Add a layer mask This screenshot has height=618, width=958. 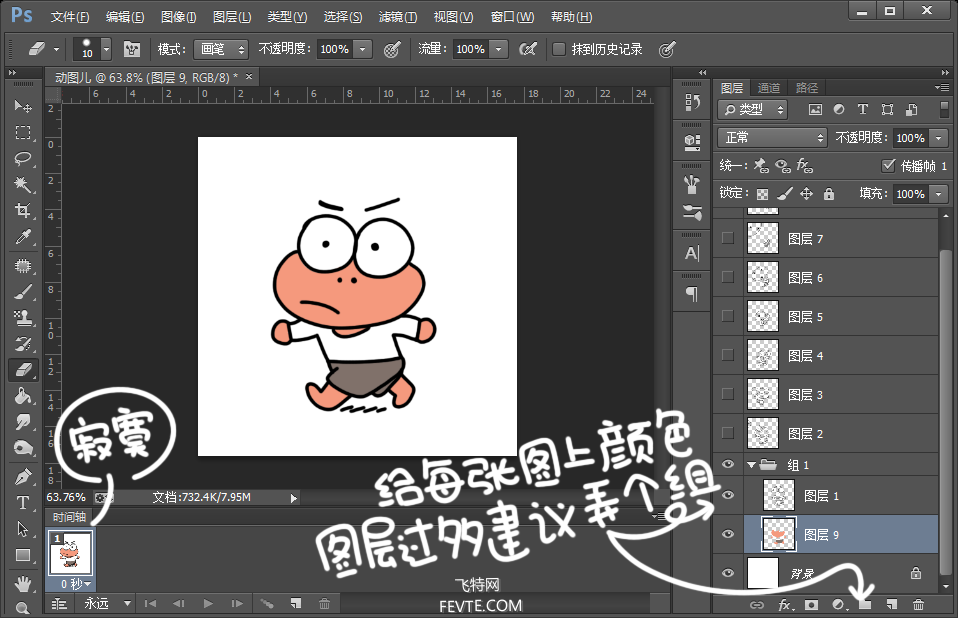pos(811,605)
